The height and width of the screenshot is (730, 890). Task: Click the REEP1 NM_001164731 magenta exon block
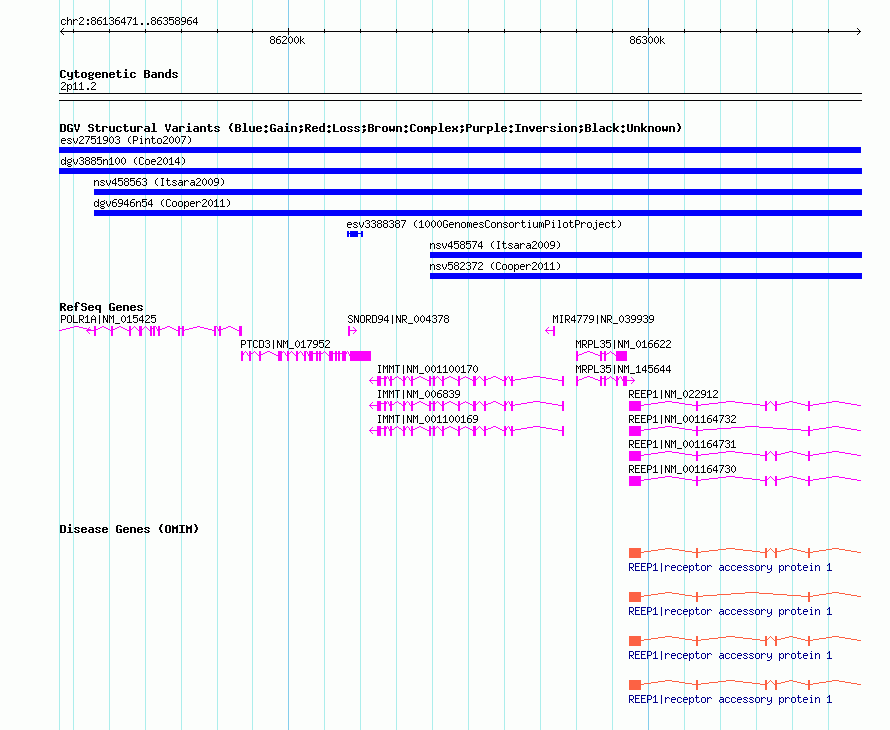635,456
